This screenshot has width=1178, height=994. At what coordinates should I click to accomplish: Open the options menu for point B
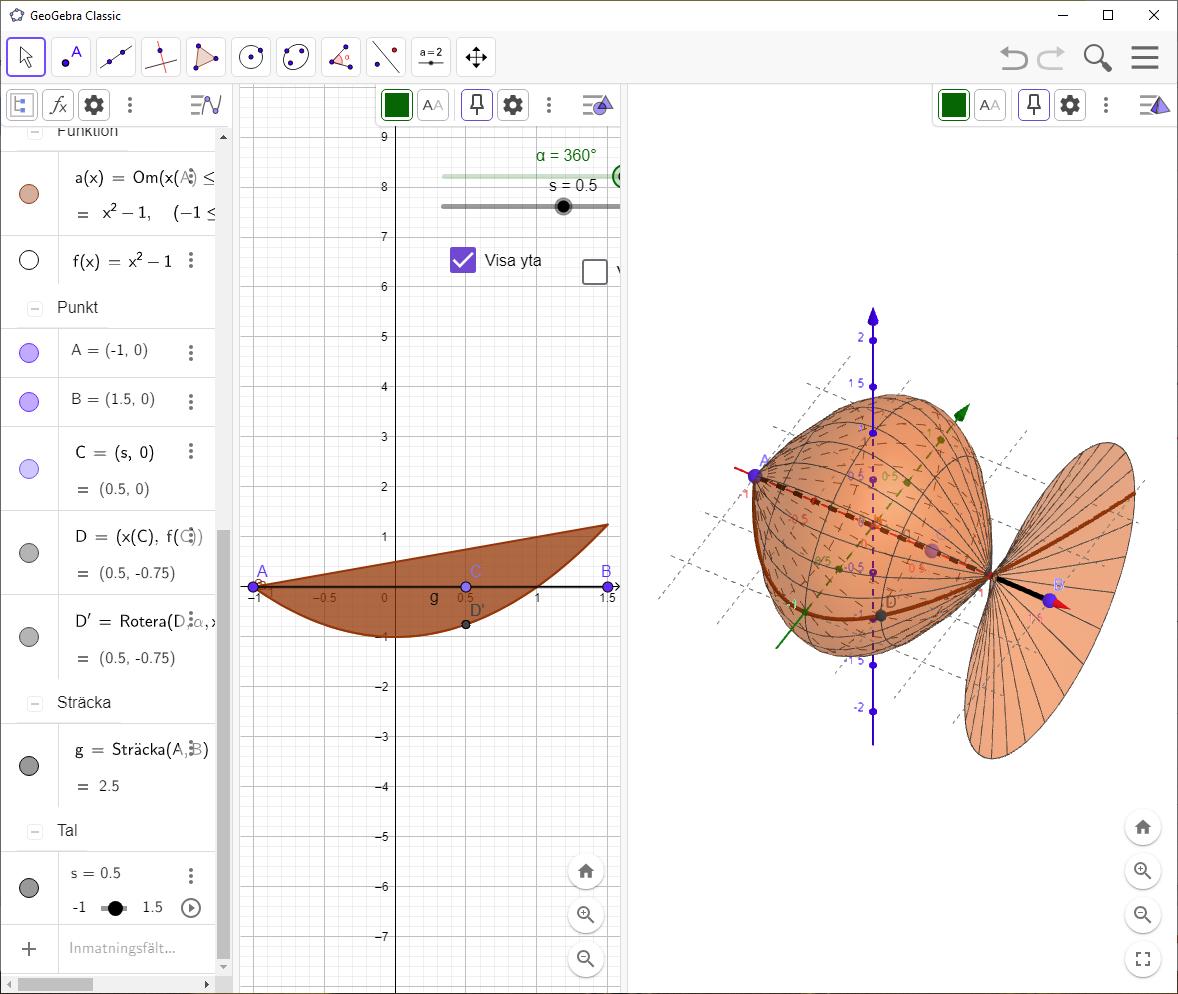coord(191,401)
